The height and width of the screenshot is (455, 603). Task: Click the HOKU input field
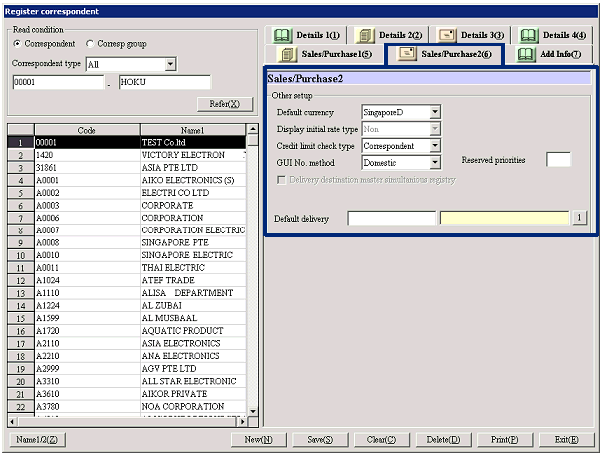click(x=165, y=82)
